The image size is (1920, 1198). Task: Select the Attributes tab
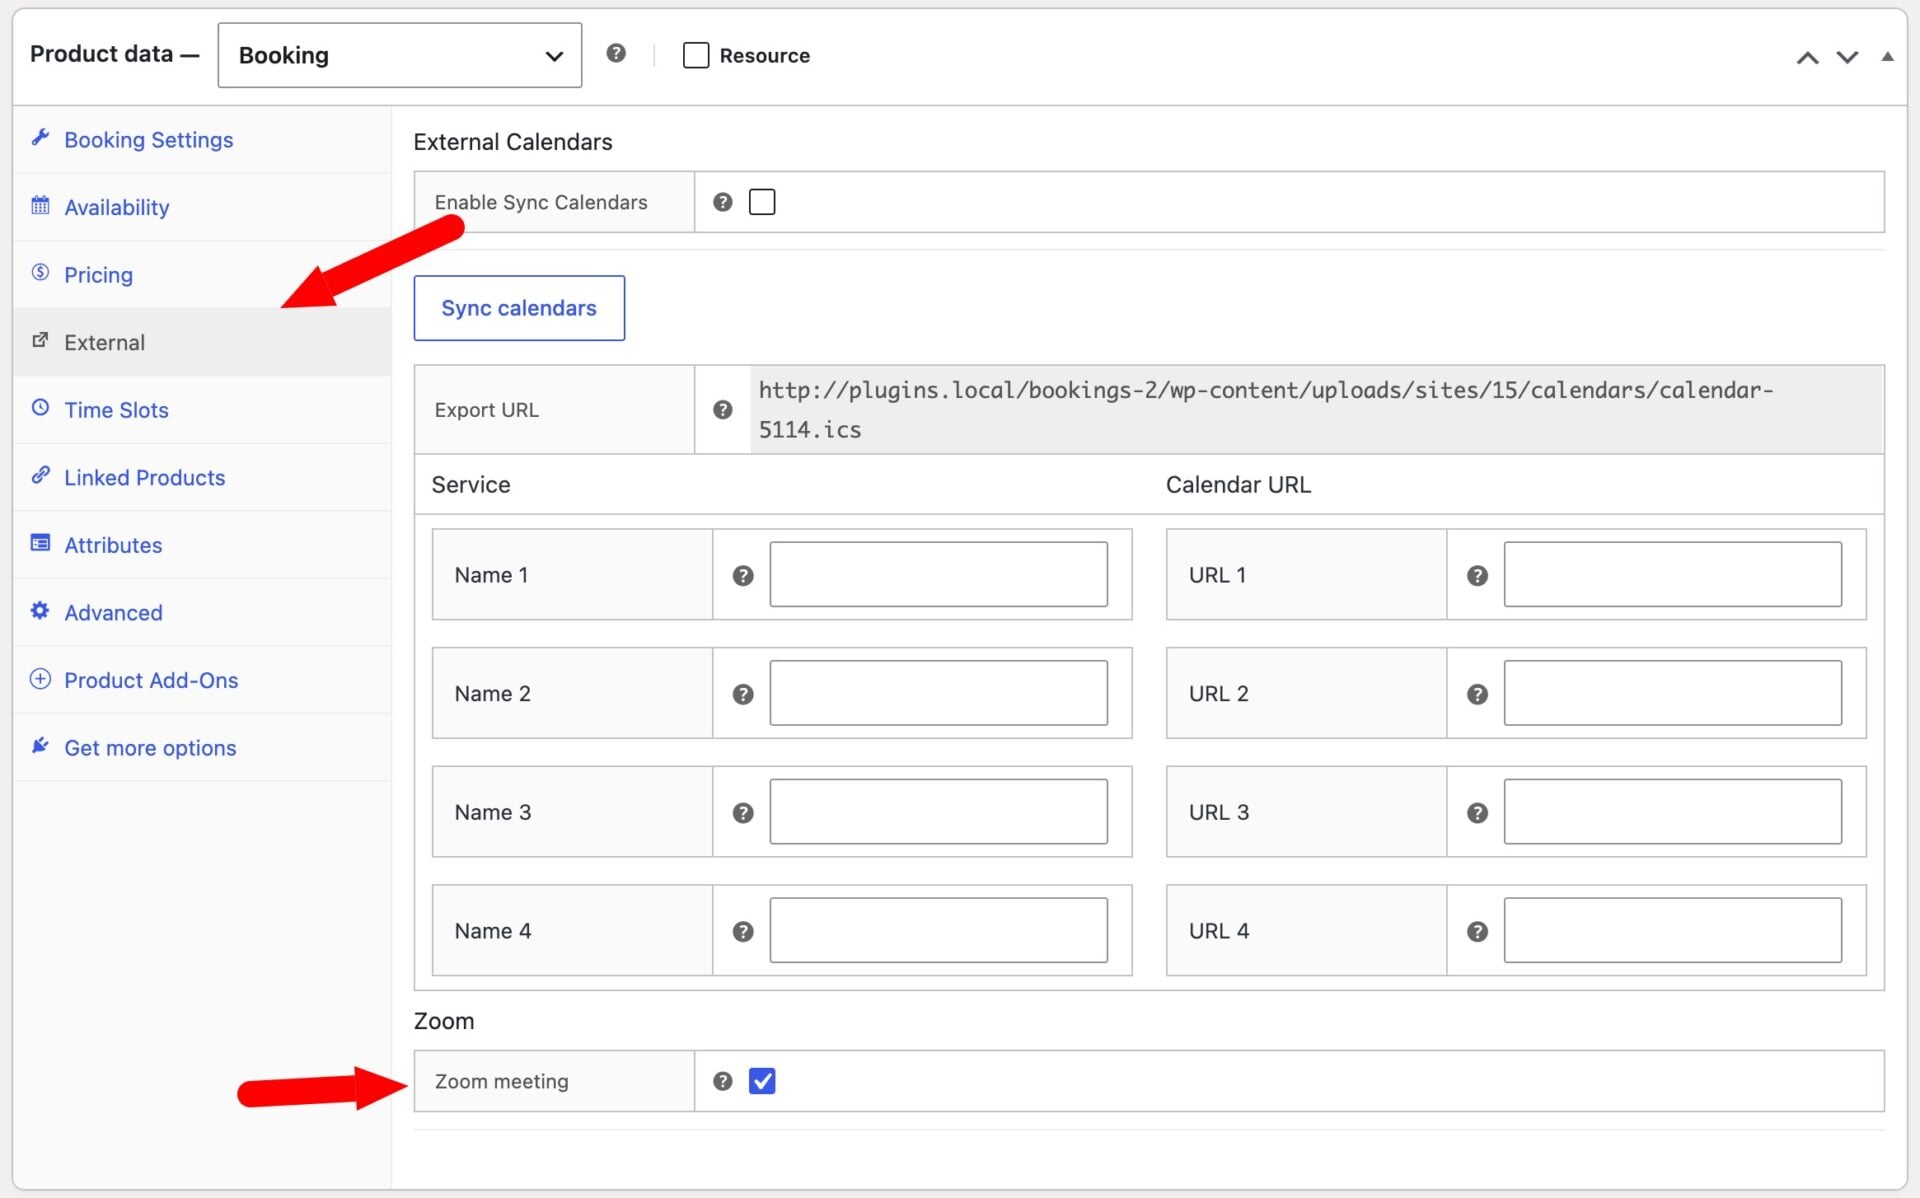click(202, 545)
